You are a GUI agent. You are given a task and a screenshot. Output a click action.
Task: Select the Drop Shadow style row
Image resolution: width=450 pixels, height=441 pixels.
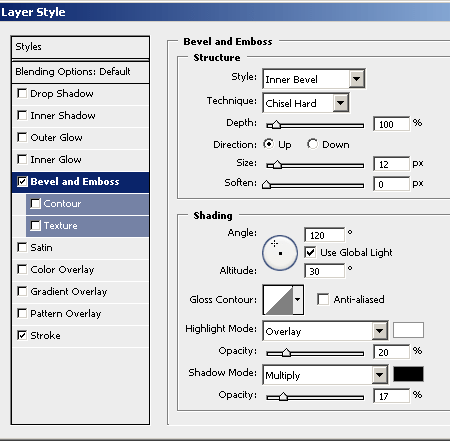(x=80, y=94)
